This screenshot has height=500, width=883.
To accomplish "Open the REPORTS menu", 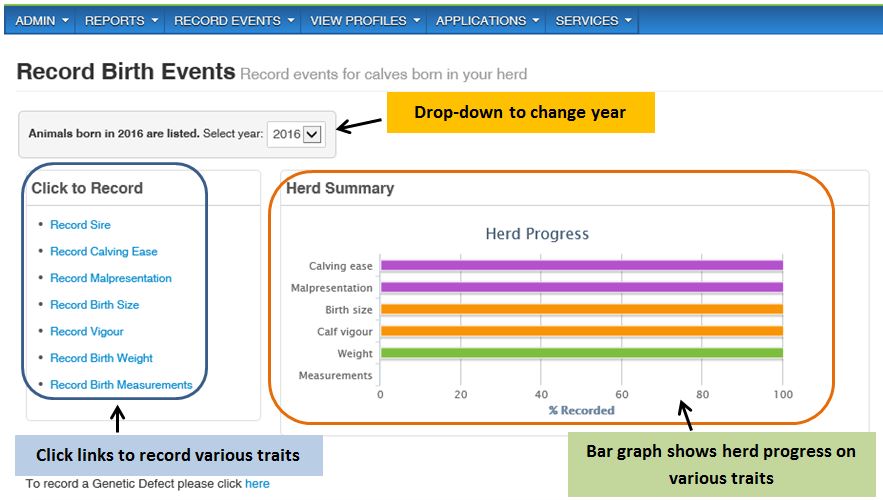I will (x=121, y=21).
